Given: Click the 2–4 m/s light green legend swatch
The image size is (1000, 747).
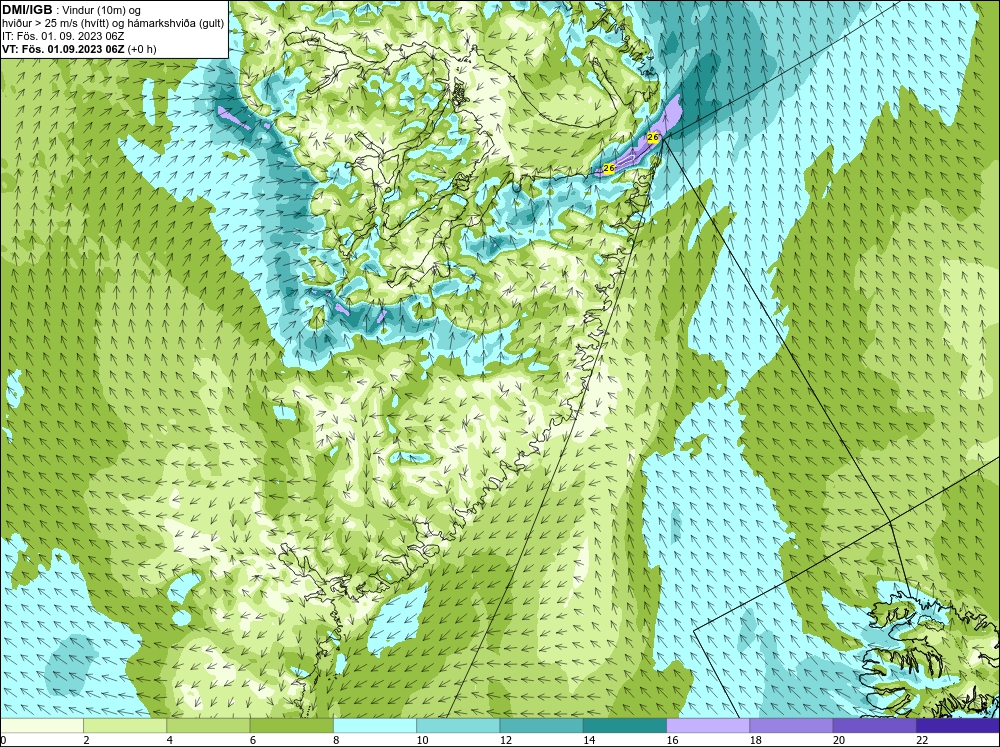Looking at the screenshot, I should coord(125,726).
